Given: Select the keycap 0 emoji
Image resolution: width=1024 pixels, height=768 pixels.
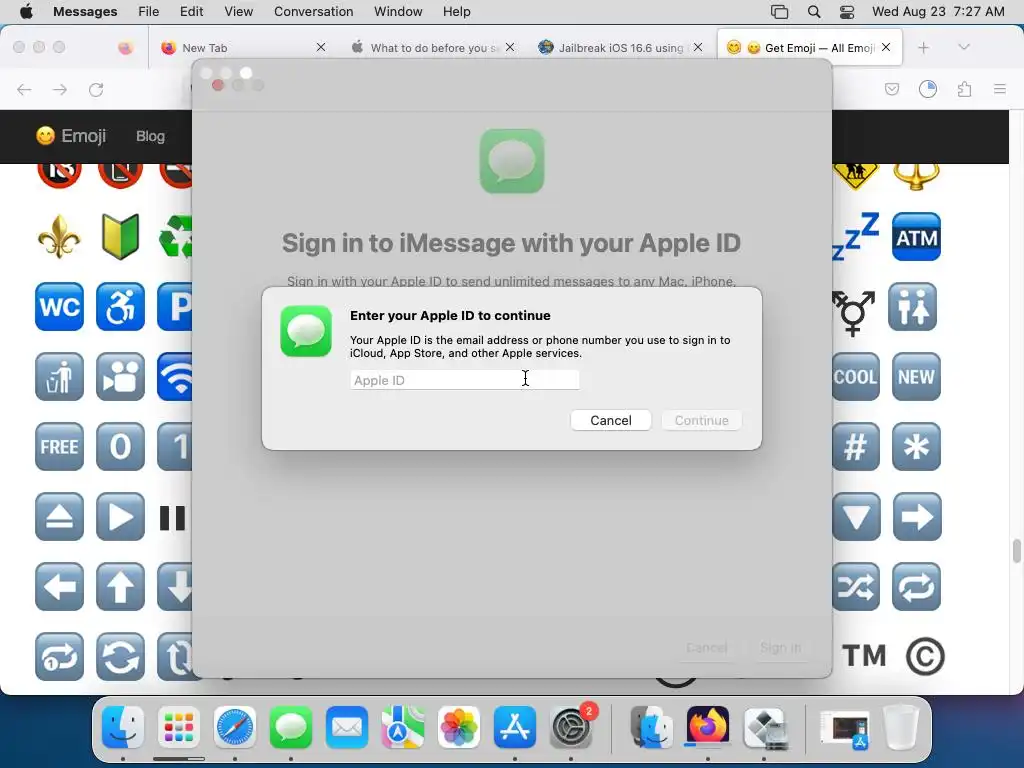Looking at the screenshot, I should point(120,447).
